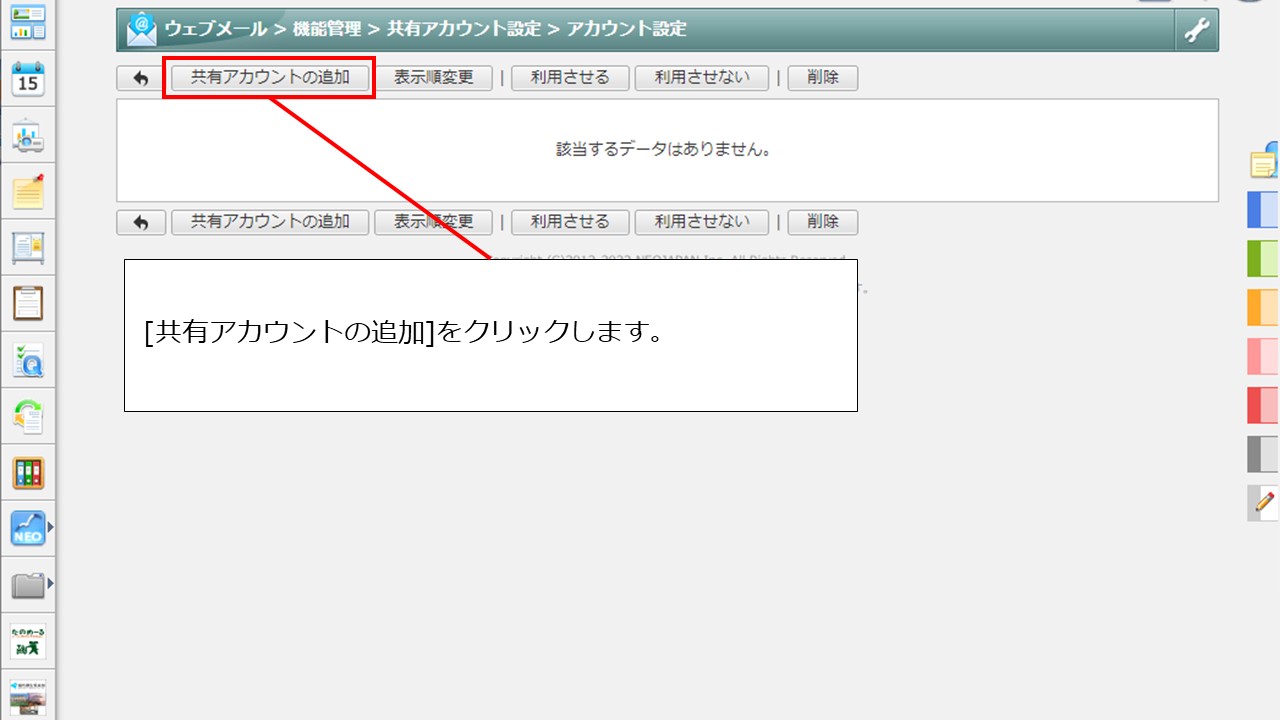Click the wrench settings icon in header
The image size is (1280, 720).
pyautogui.click(x=1197, y=30)
